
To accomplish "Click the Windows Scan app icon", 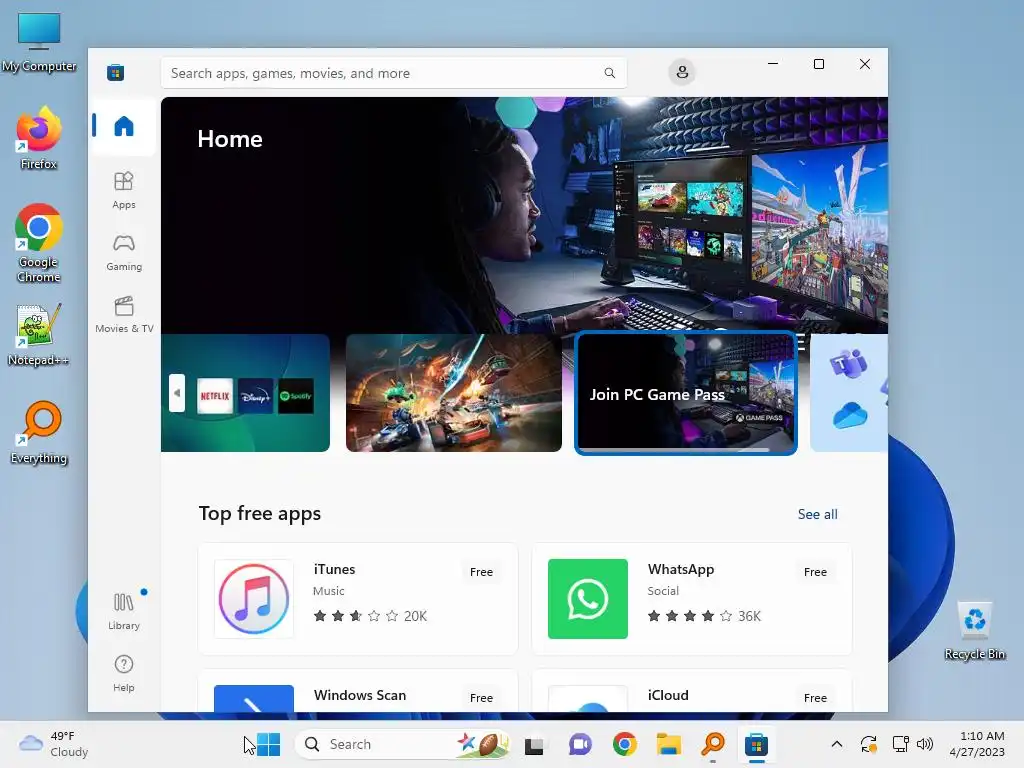I will [x=254, y=698].
